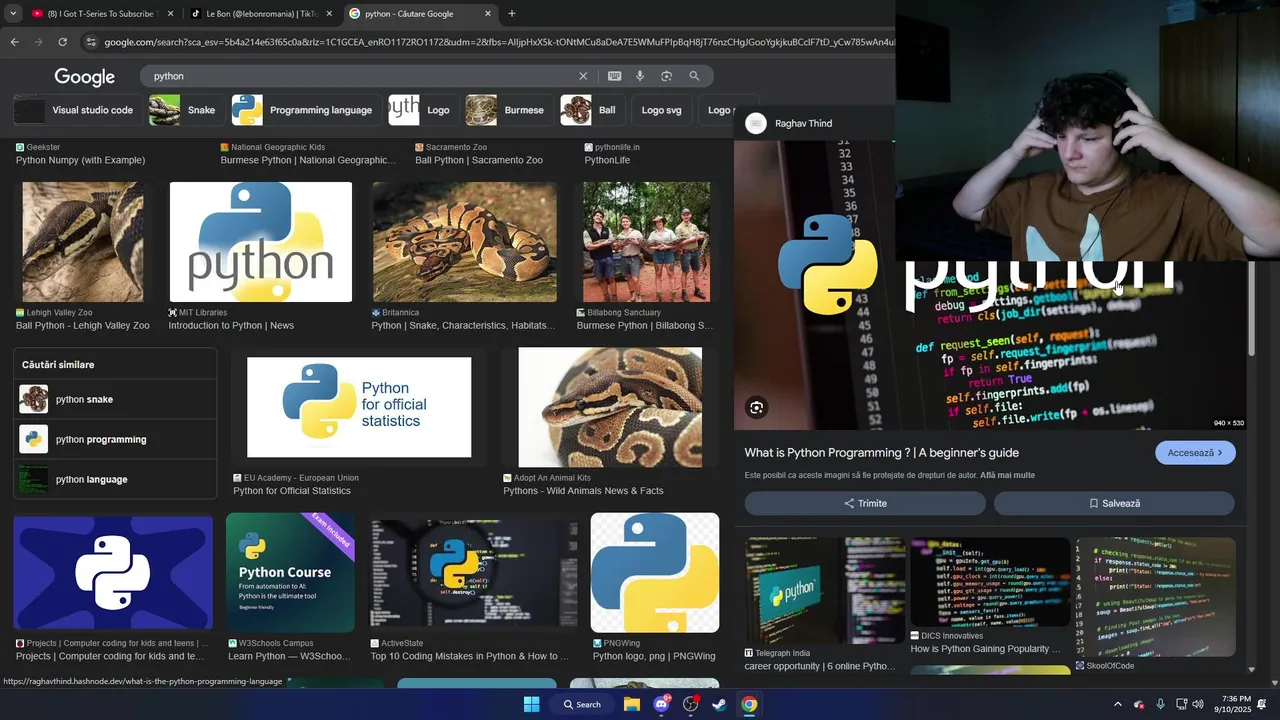Open Telegraph India related python image
Viewport: 1280px width, 720px height.
825,590
